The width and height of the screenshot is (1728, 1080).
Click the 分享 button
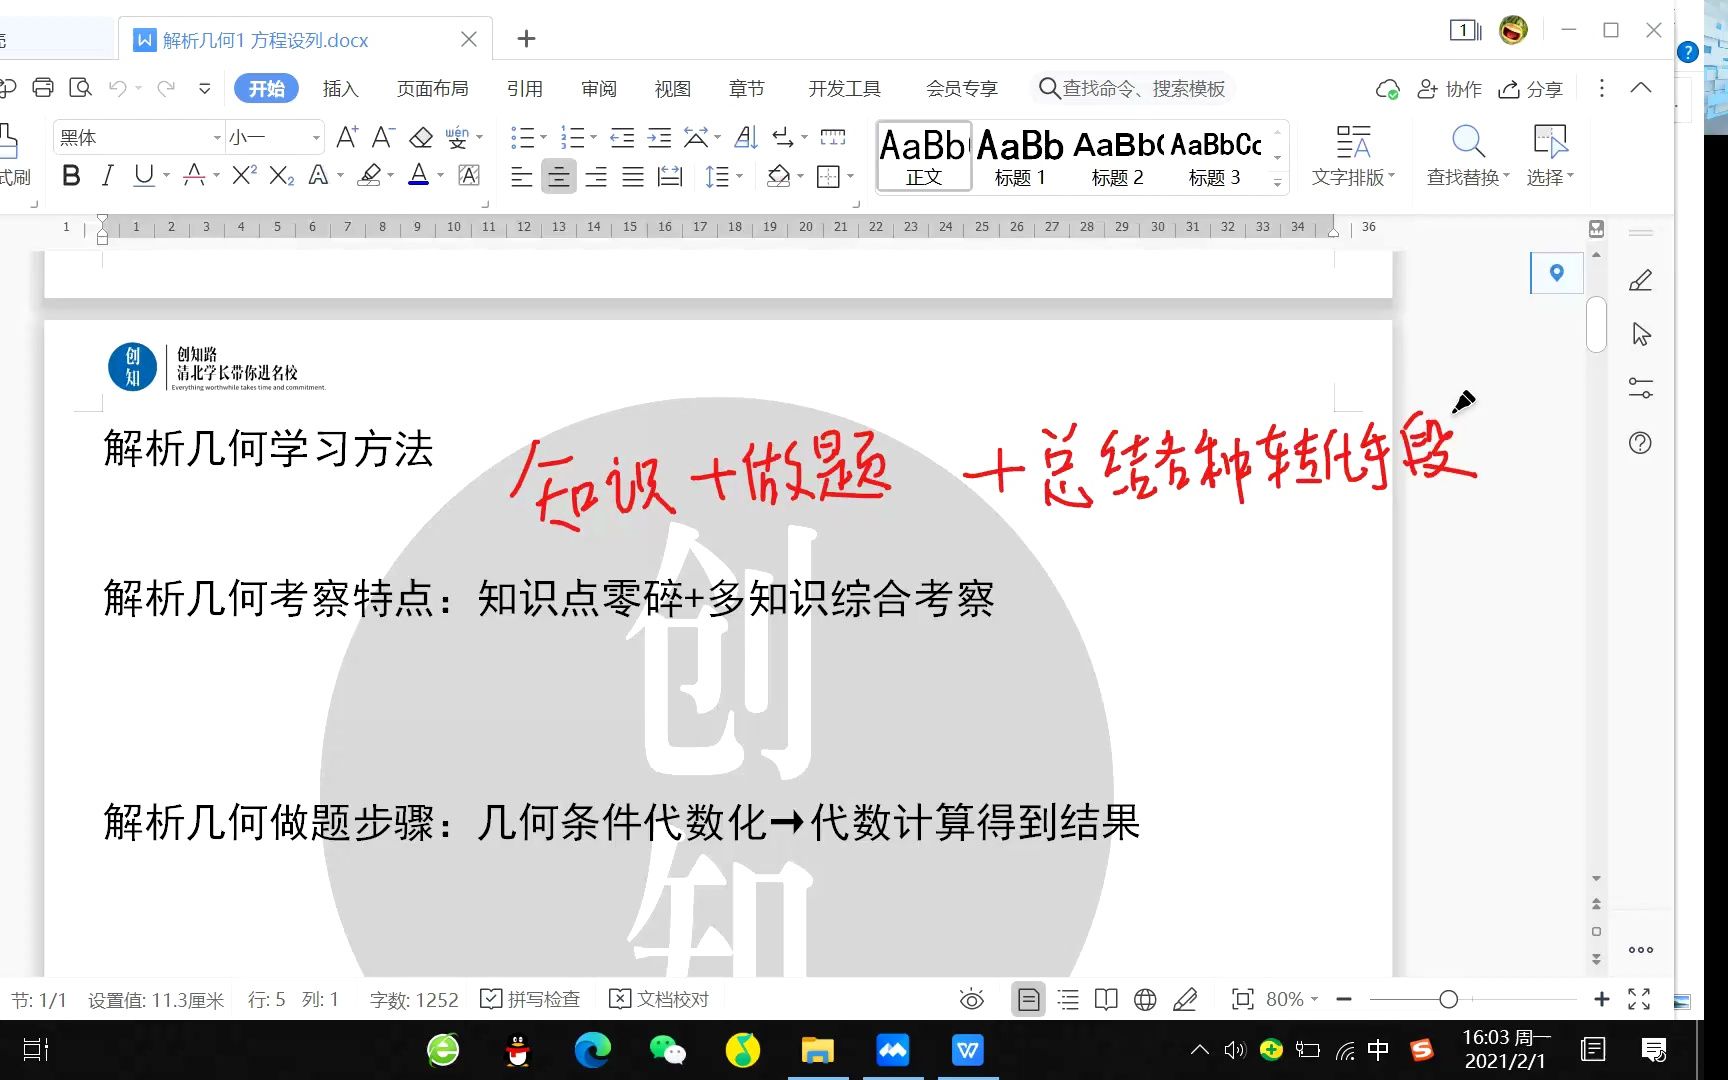click(1530, 89)
